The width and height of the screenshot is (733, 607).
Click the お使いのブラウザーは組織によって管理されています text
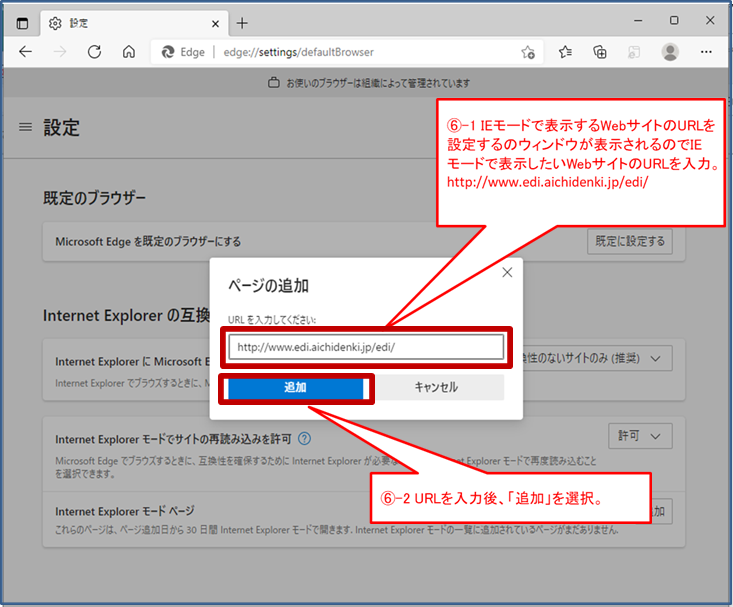tap(378, 83)
